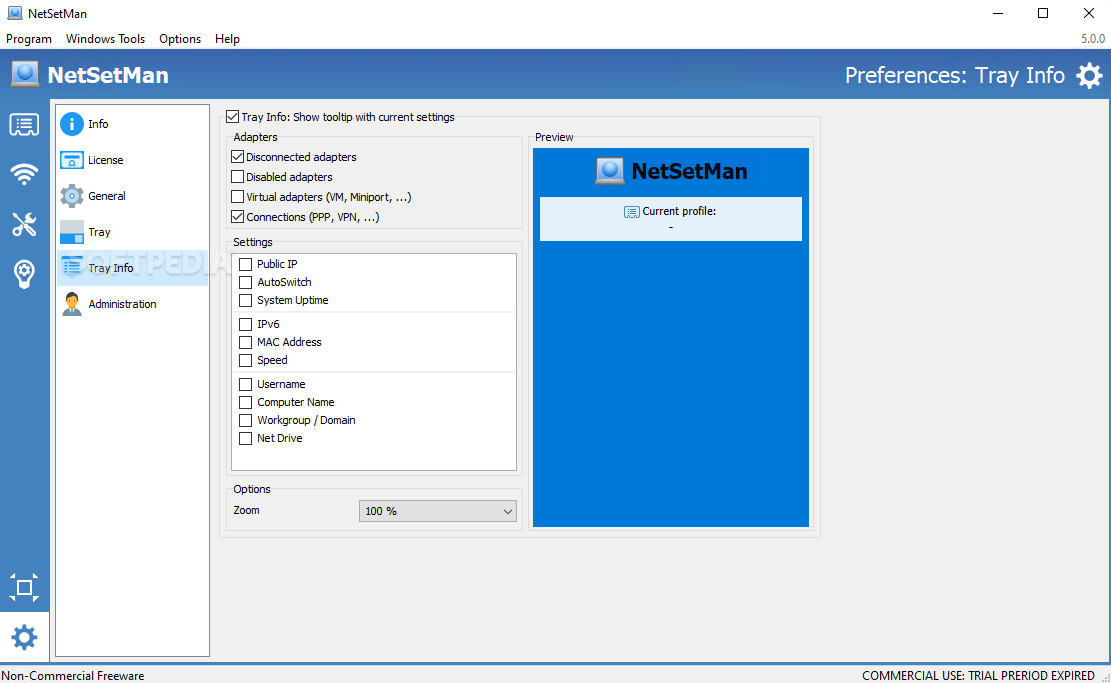
Task: Enable Disabled adapters checkbox
Action: [x=238, y=176]
